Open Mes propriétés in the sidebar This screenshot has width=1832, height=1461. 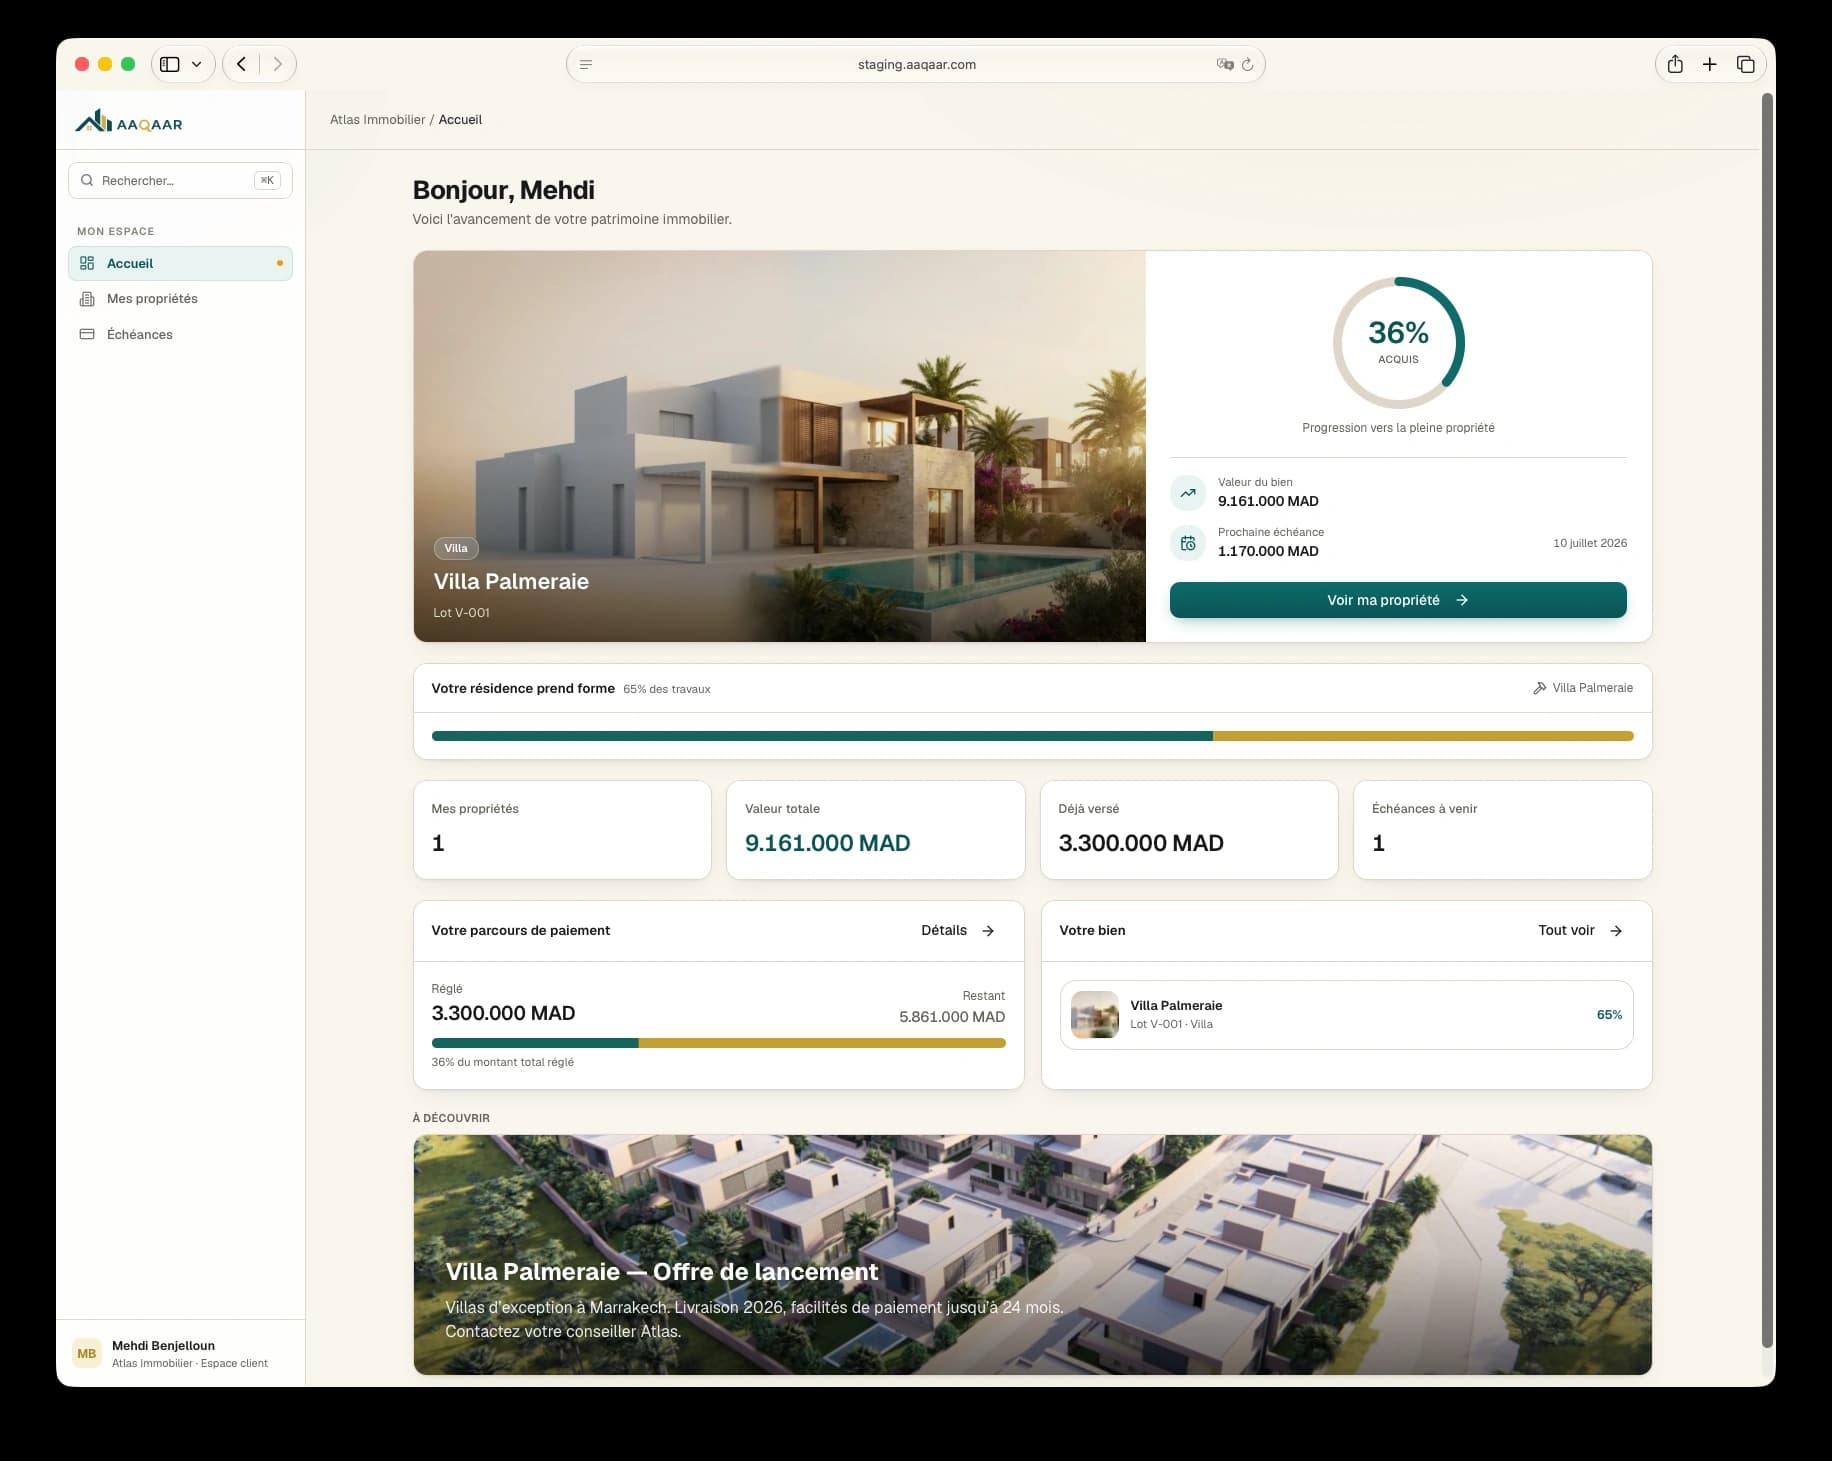pyautogui.click(x=180, y=298)
